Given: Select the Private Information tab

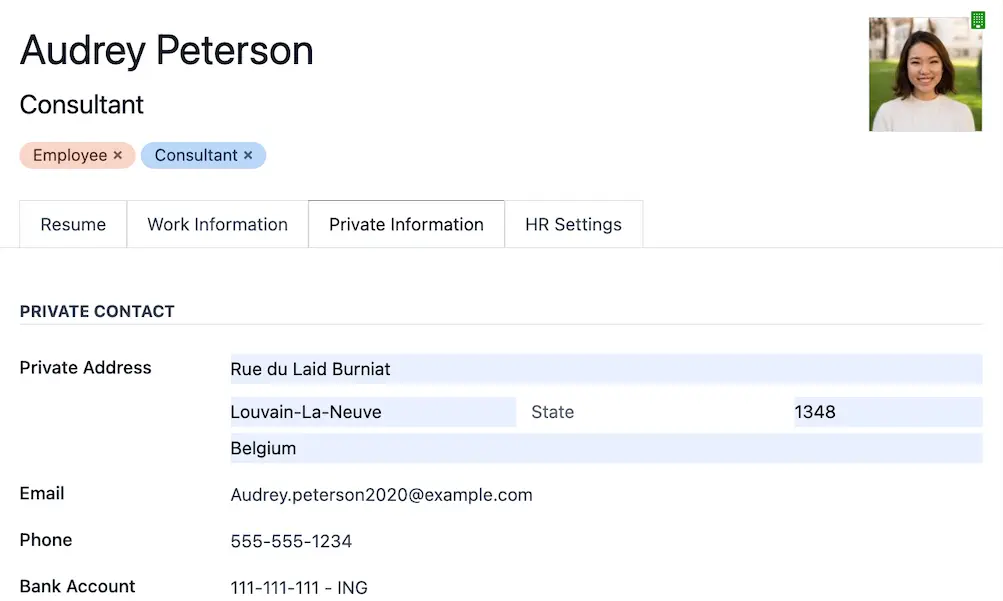Looking at the screenshot, I should click(x=406, y=224).
